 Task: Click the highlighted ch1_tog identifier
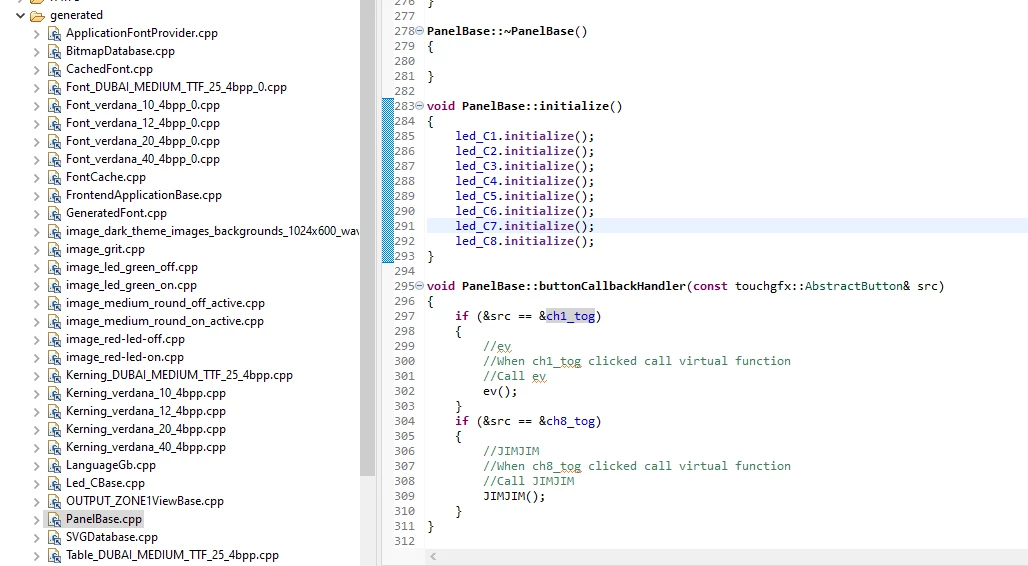click(570, 316)
